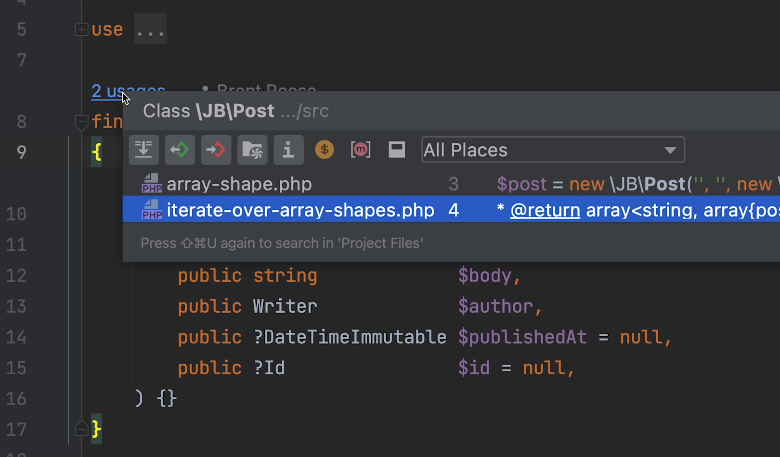Open the All Places scope dropdown
This screenshot has height=457, width=780.
click(x=553, y=150)
